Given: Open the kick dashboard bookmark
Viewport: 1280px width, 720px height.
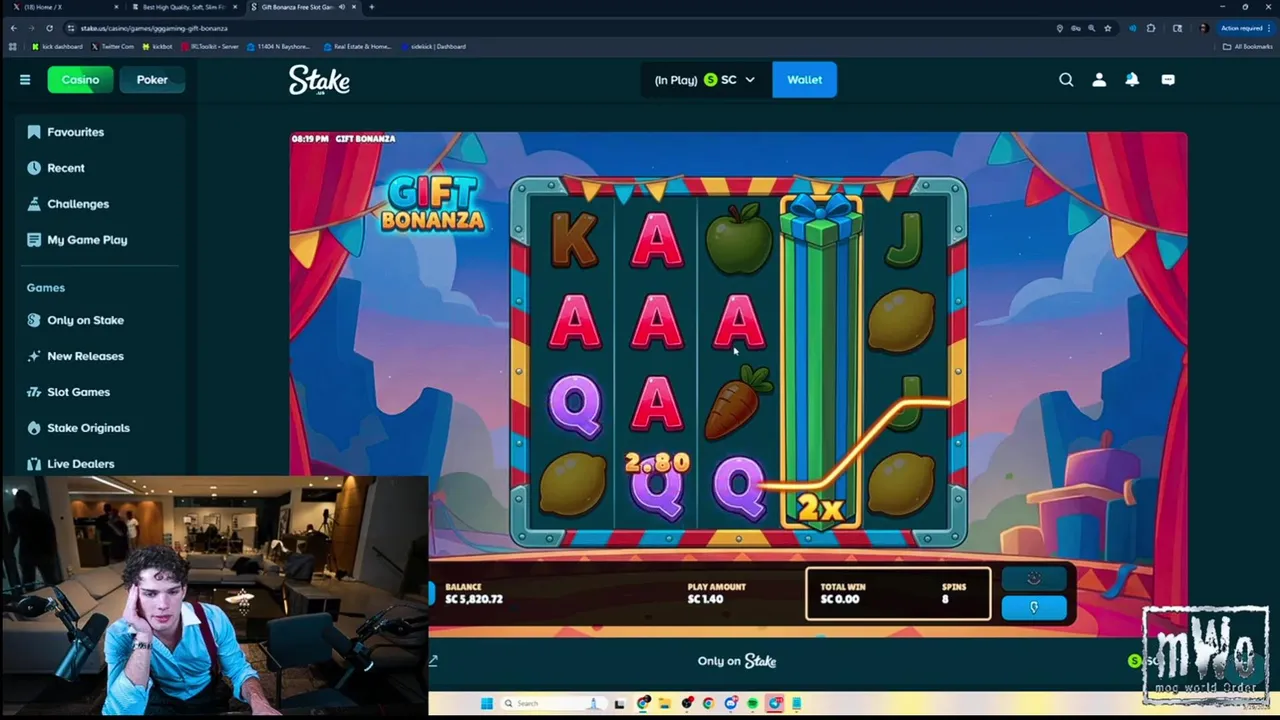Looking at the screenshot, I should 58,46.
